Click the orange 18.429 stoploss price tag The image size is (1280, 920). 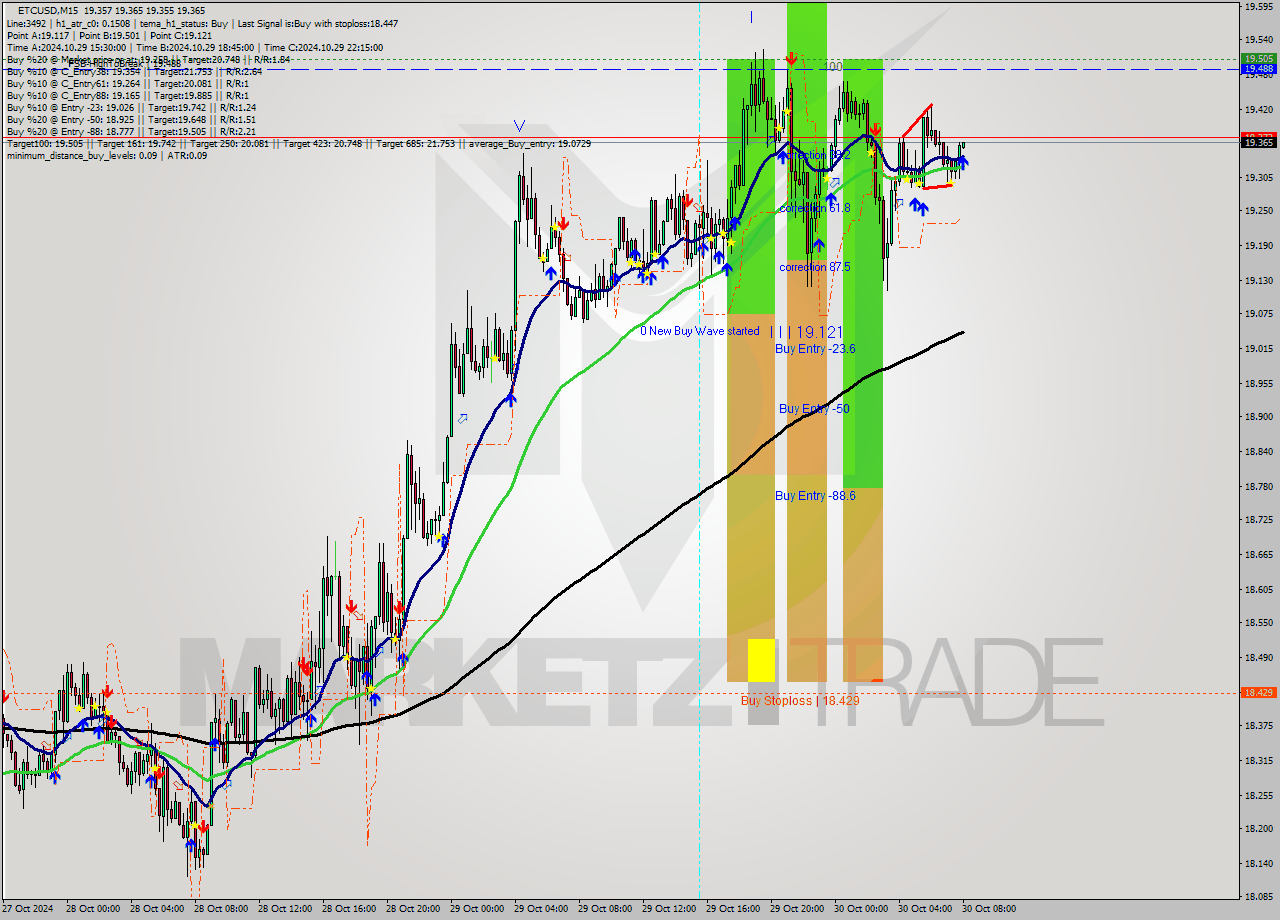[1258, 692]
